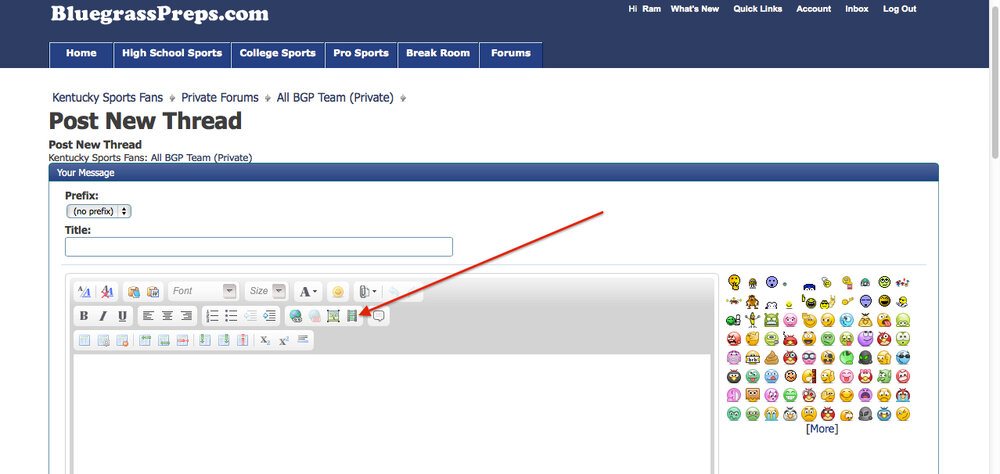Click Log Out

(x=900, y=9)
